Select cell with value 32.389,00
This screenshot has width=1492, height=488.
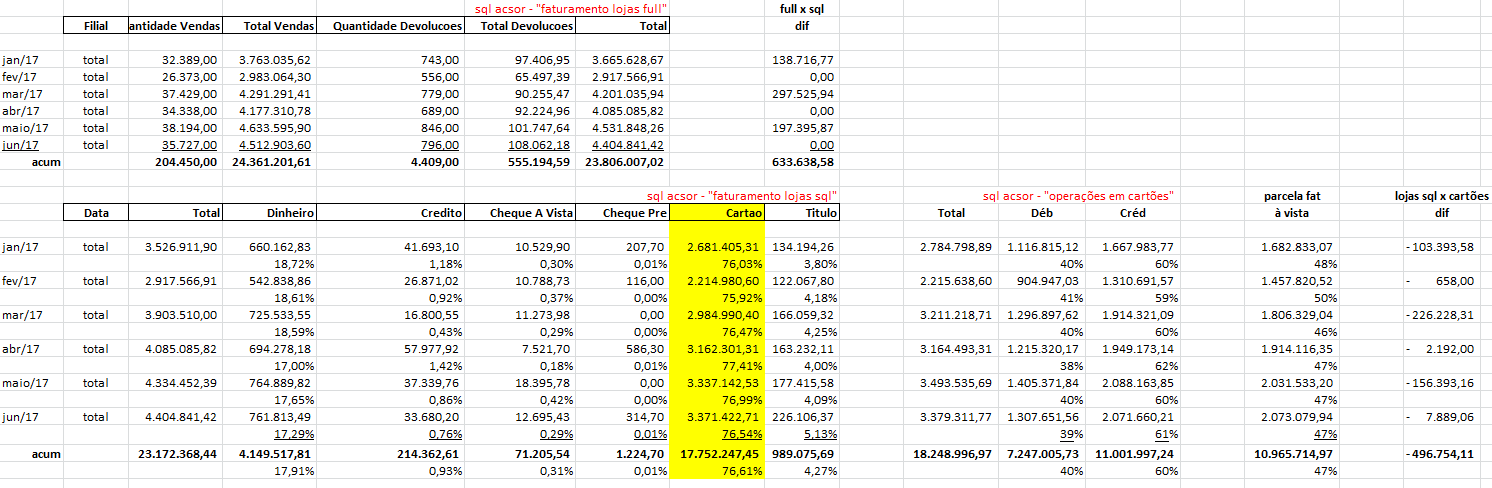click(x=188, y=60)
